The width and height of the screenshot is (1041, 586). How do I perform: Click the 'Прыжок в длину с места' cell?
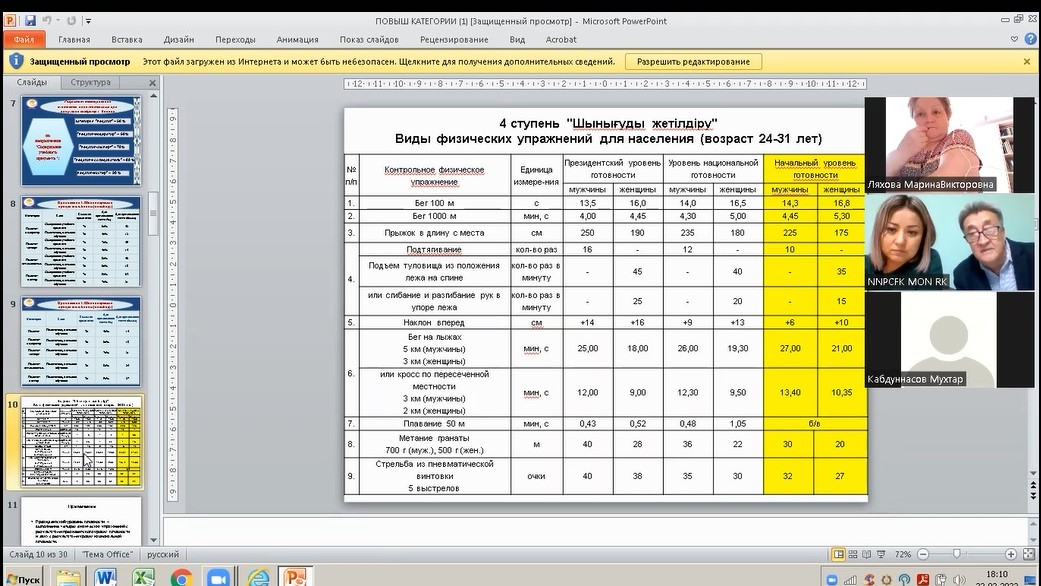tap(434, 233)
